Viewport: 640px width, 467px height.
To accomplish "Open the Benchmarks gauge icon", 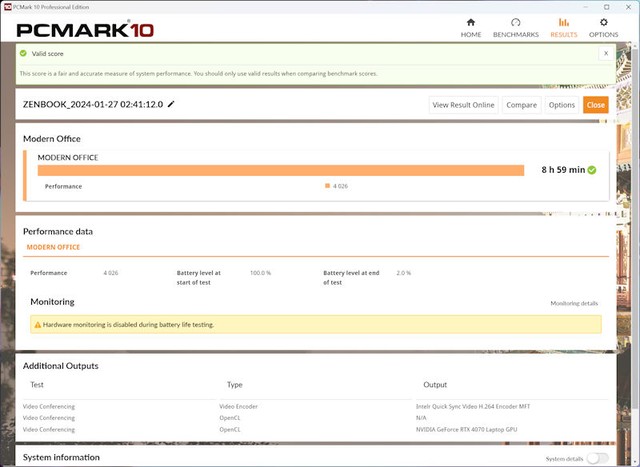I will (516, 22).
